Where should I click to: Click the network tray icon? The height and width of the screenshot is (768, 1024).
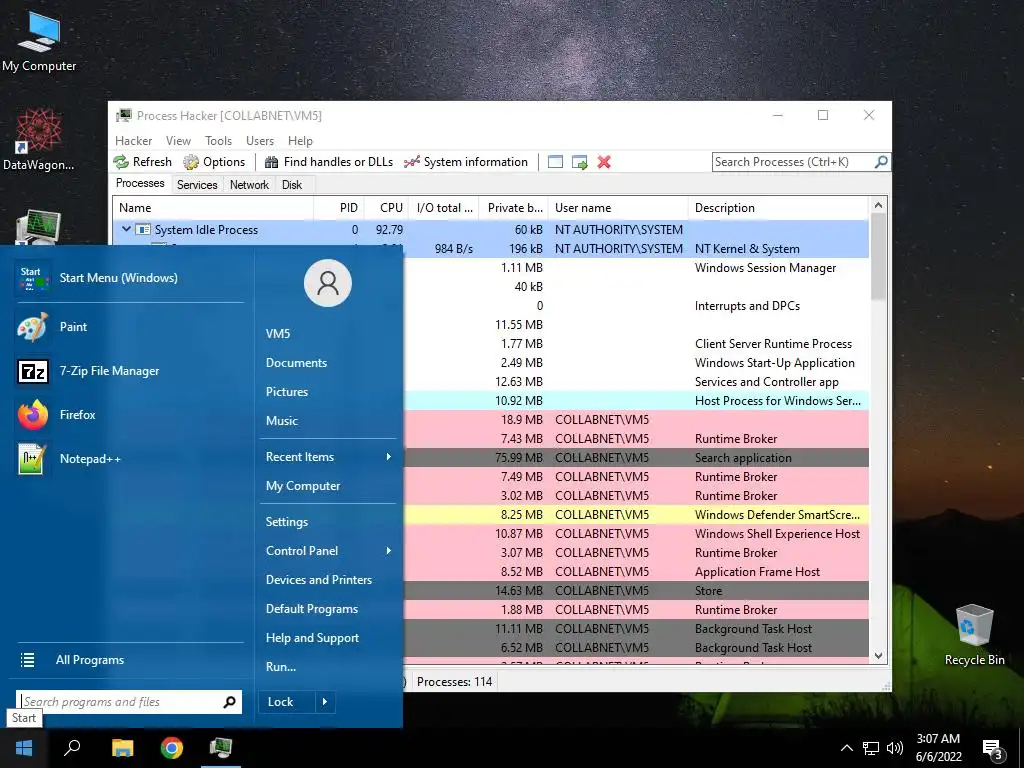tap(871, 748)
